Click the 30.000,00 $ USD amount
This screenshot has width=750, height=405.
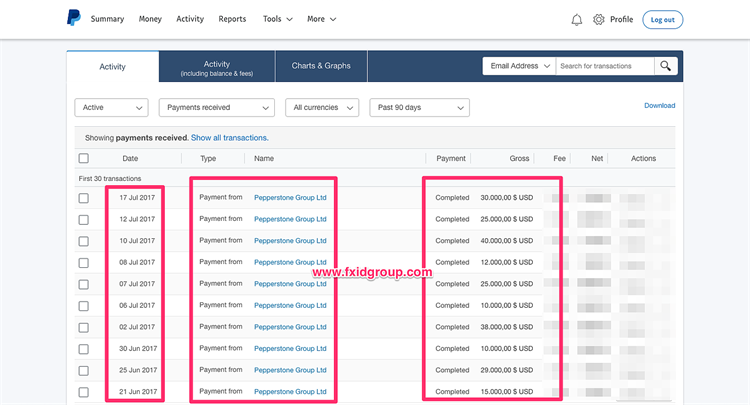[507, 197]
